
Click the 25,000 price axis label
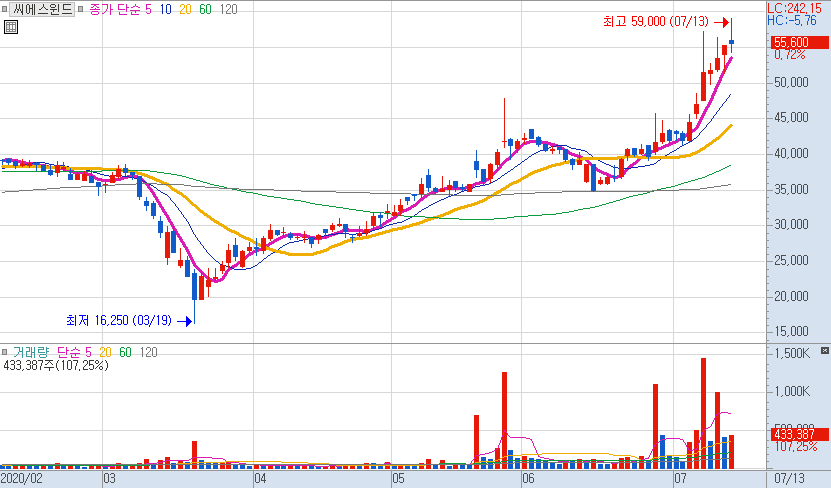pyautogui.click(x=791, y=260)
